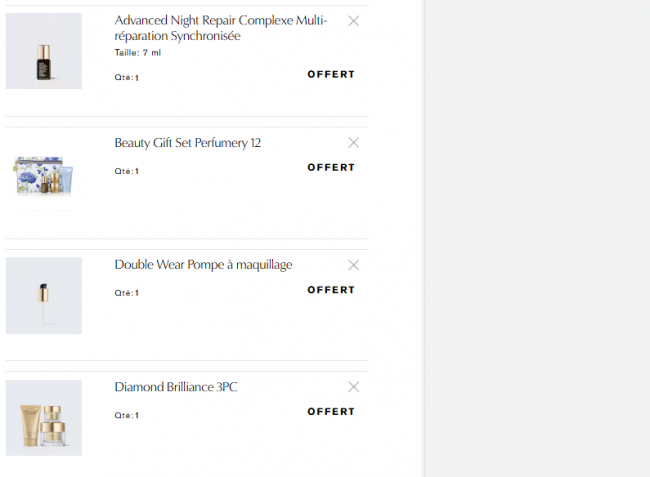Click OFFERT label for Double Wear pump
Viewport: 650px width, 477px height.
[x=331, y=290]
